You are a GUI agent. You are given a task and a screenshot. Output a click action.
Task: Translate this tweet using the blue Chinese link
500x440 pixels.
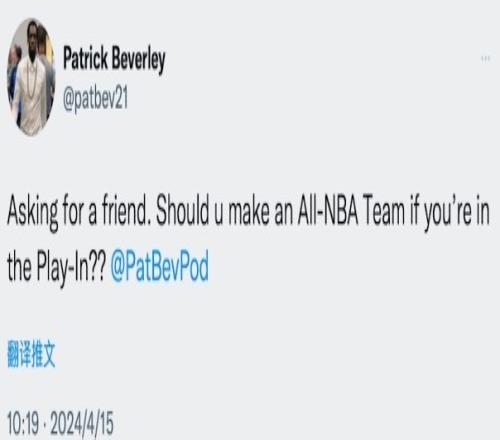(31, 354)
